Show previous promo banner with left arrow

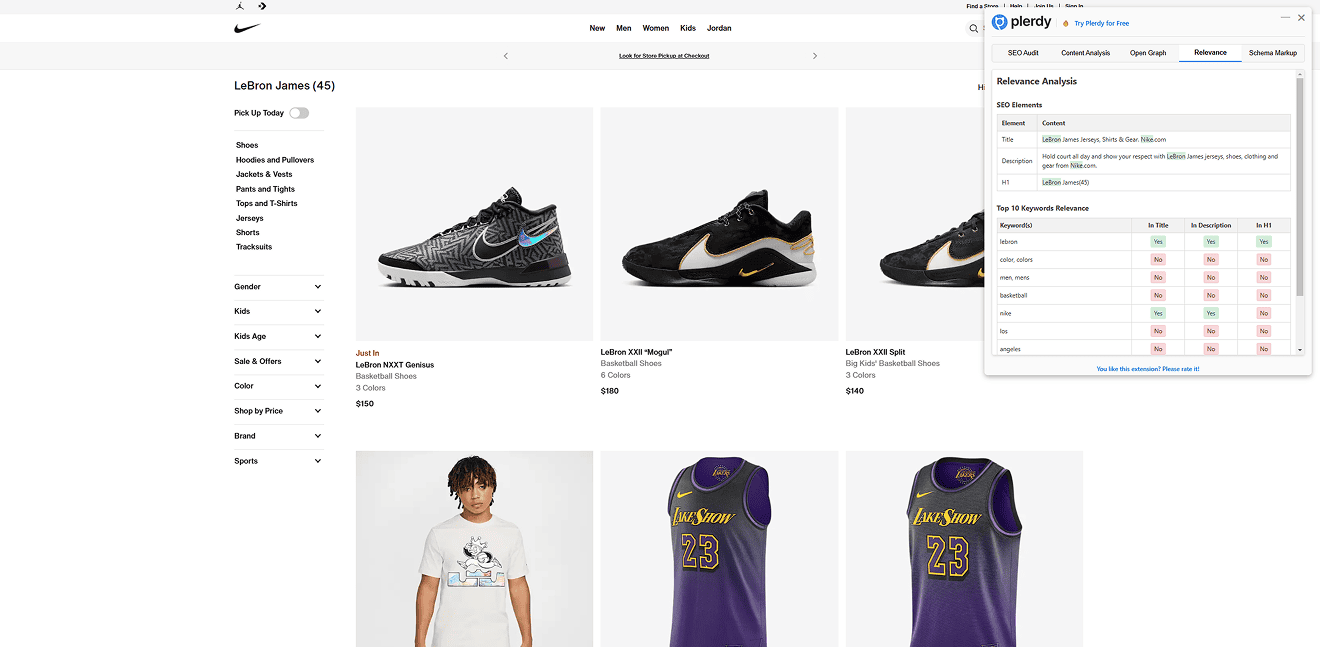pyautogui.click(x=506, y=56)
